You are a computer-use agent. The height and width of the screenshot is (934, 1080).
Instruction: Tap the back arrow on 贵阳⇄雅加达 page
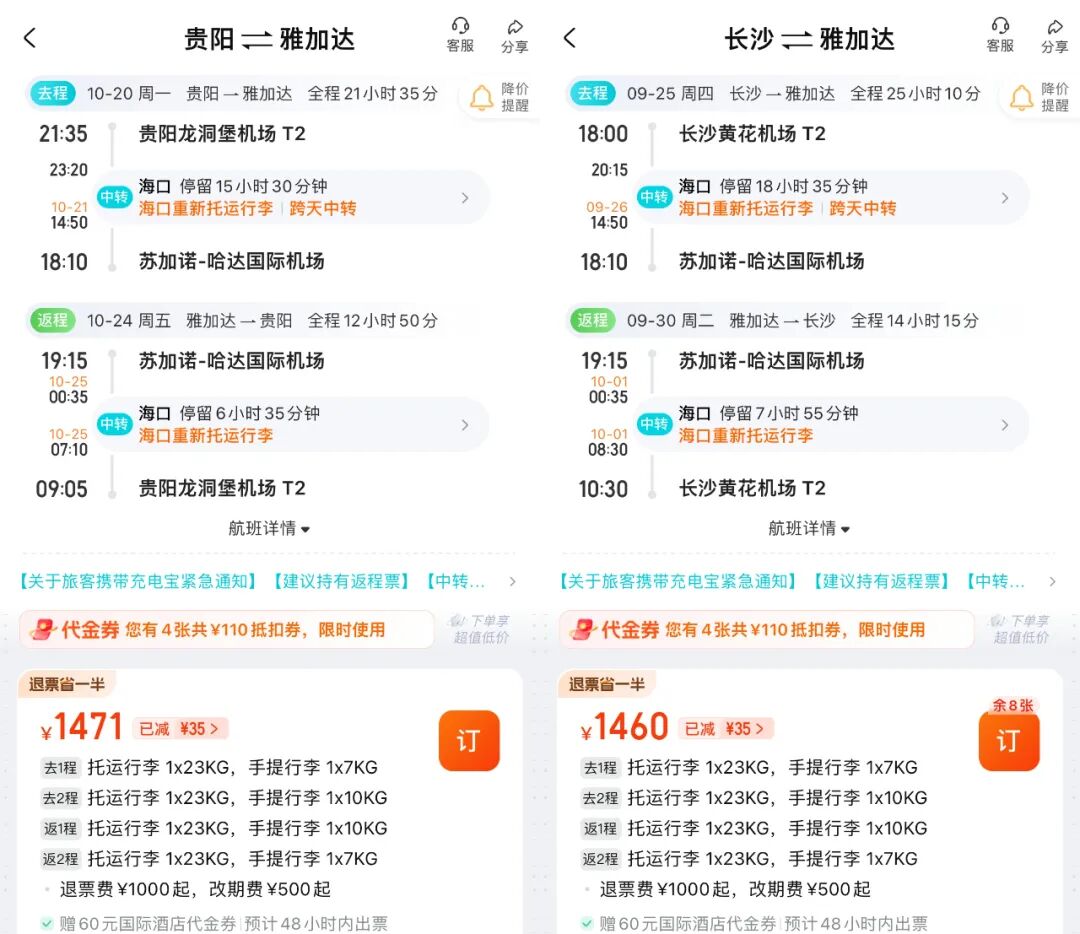pyautogui.click(x=30, y=37)
